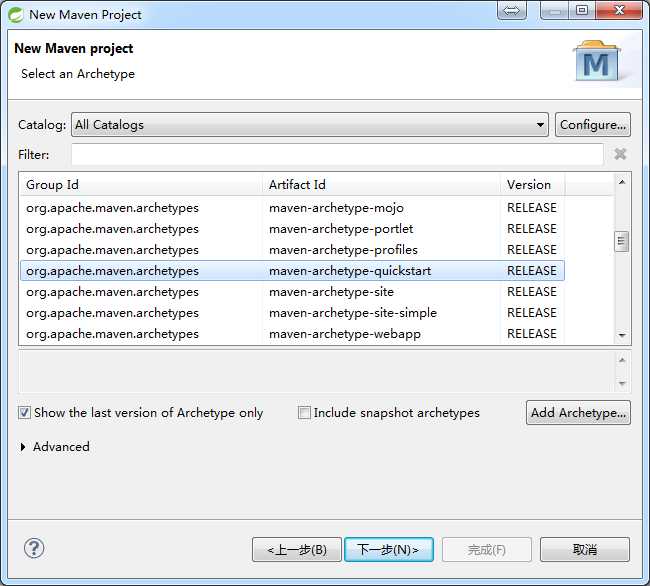Select the maven-archetype-profiles row
The height and width of the screenshot is (586, 650).
292,250
